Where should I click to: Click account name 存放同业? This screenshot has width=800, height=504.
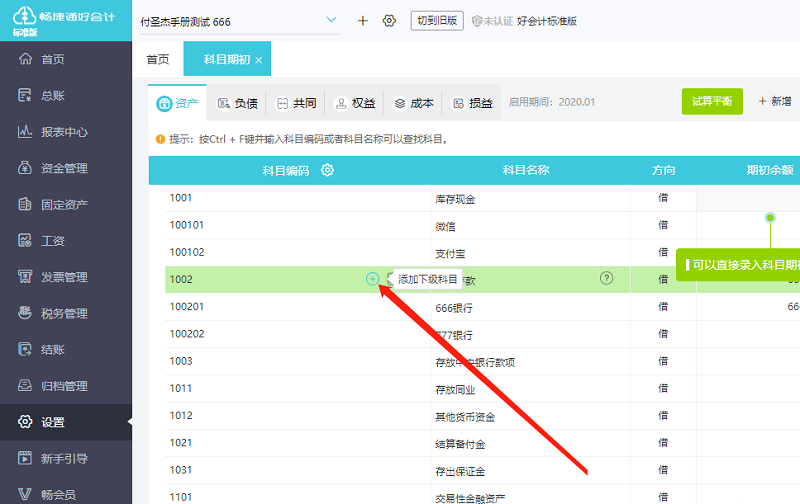(x=455, y=390)
